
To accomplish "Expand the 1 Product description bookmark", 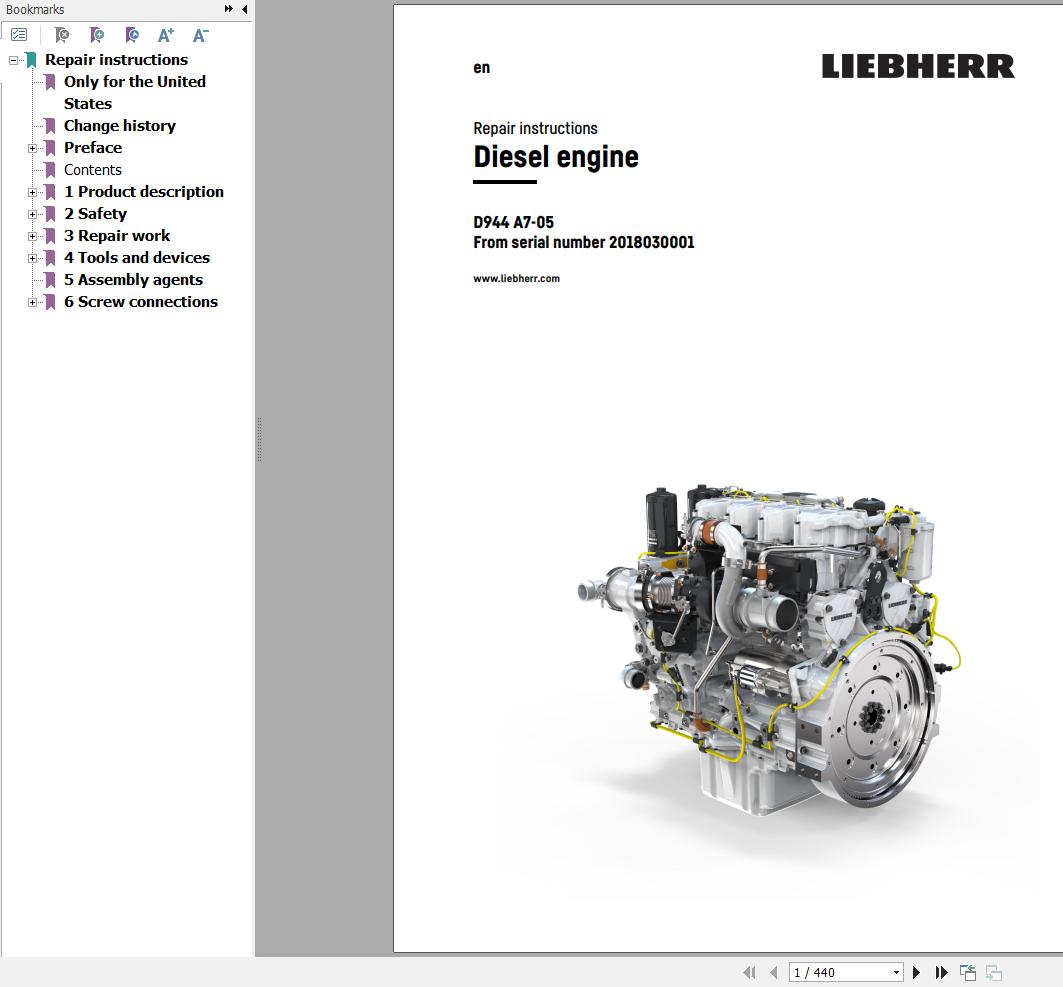I will click(x=33, y=193).
